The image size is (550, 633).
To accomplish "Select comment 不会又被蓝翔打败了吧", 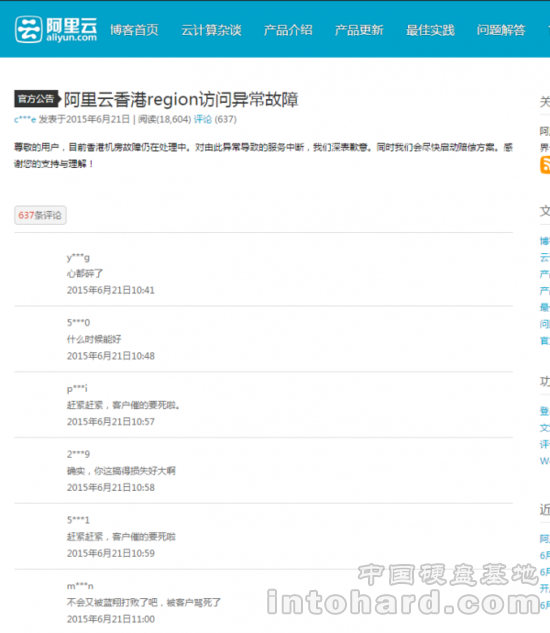I will pyautogui.click(x=112, y=603).
